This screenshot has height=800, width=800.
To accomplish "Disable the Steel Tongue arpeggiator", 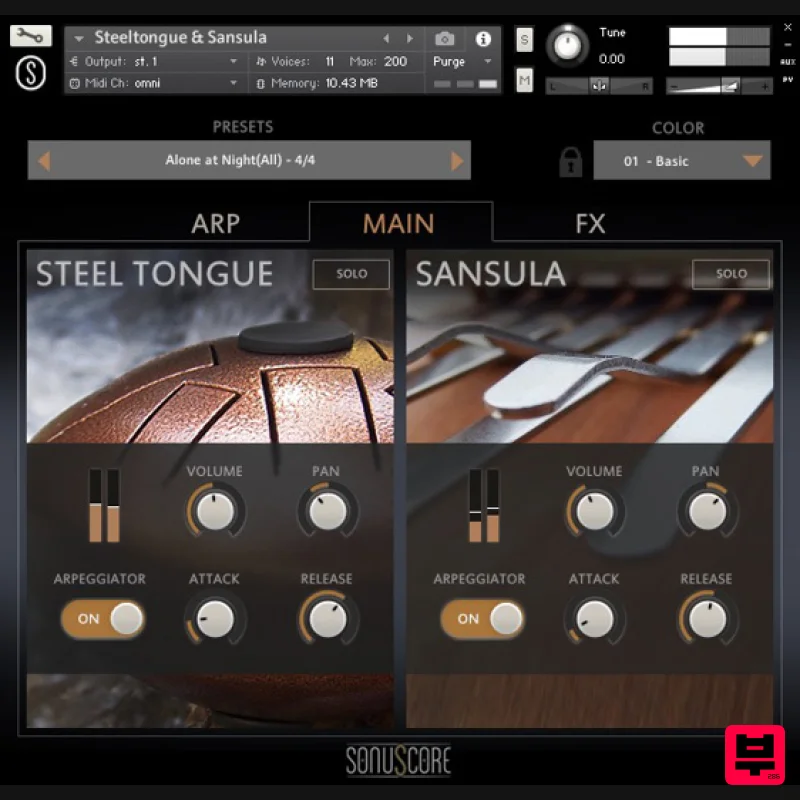I will (x=102, y=619).
